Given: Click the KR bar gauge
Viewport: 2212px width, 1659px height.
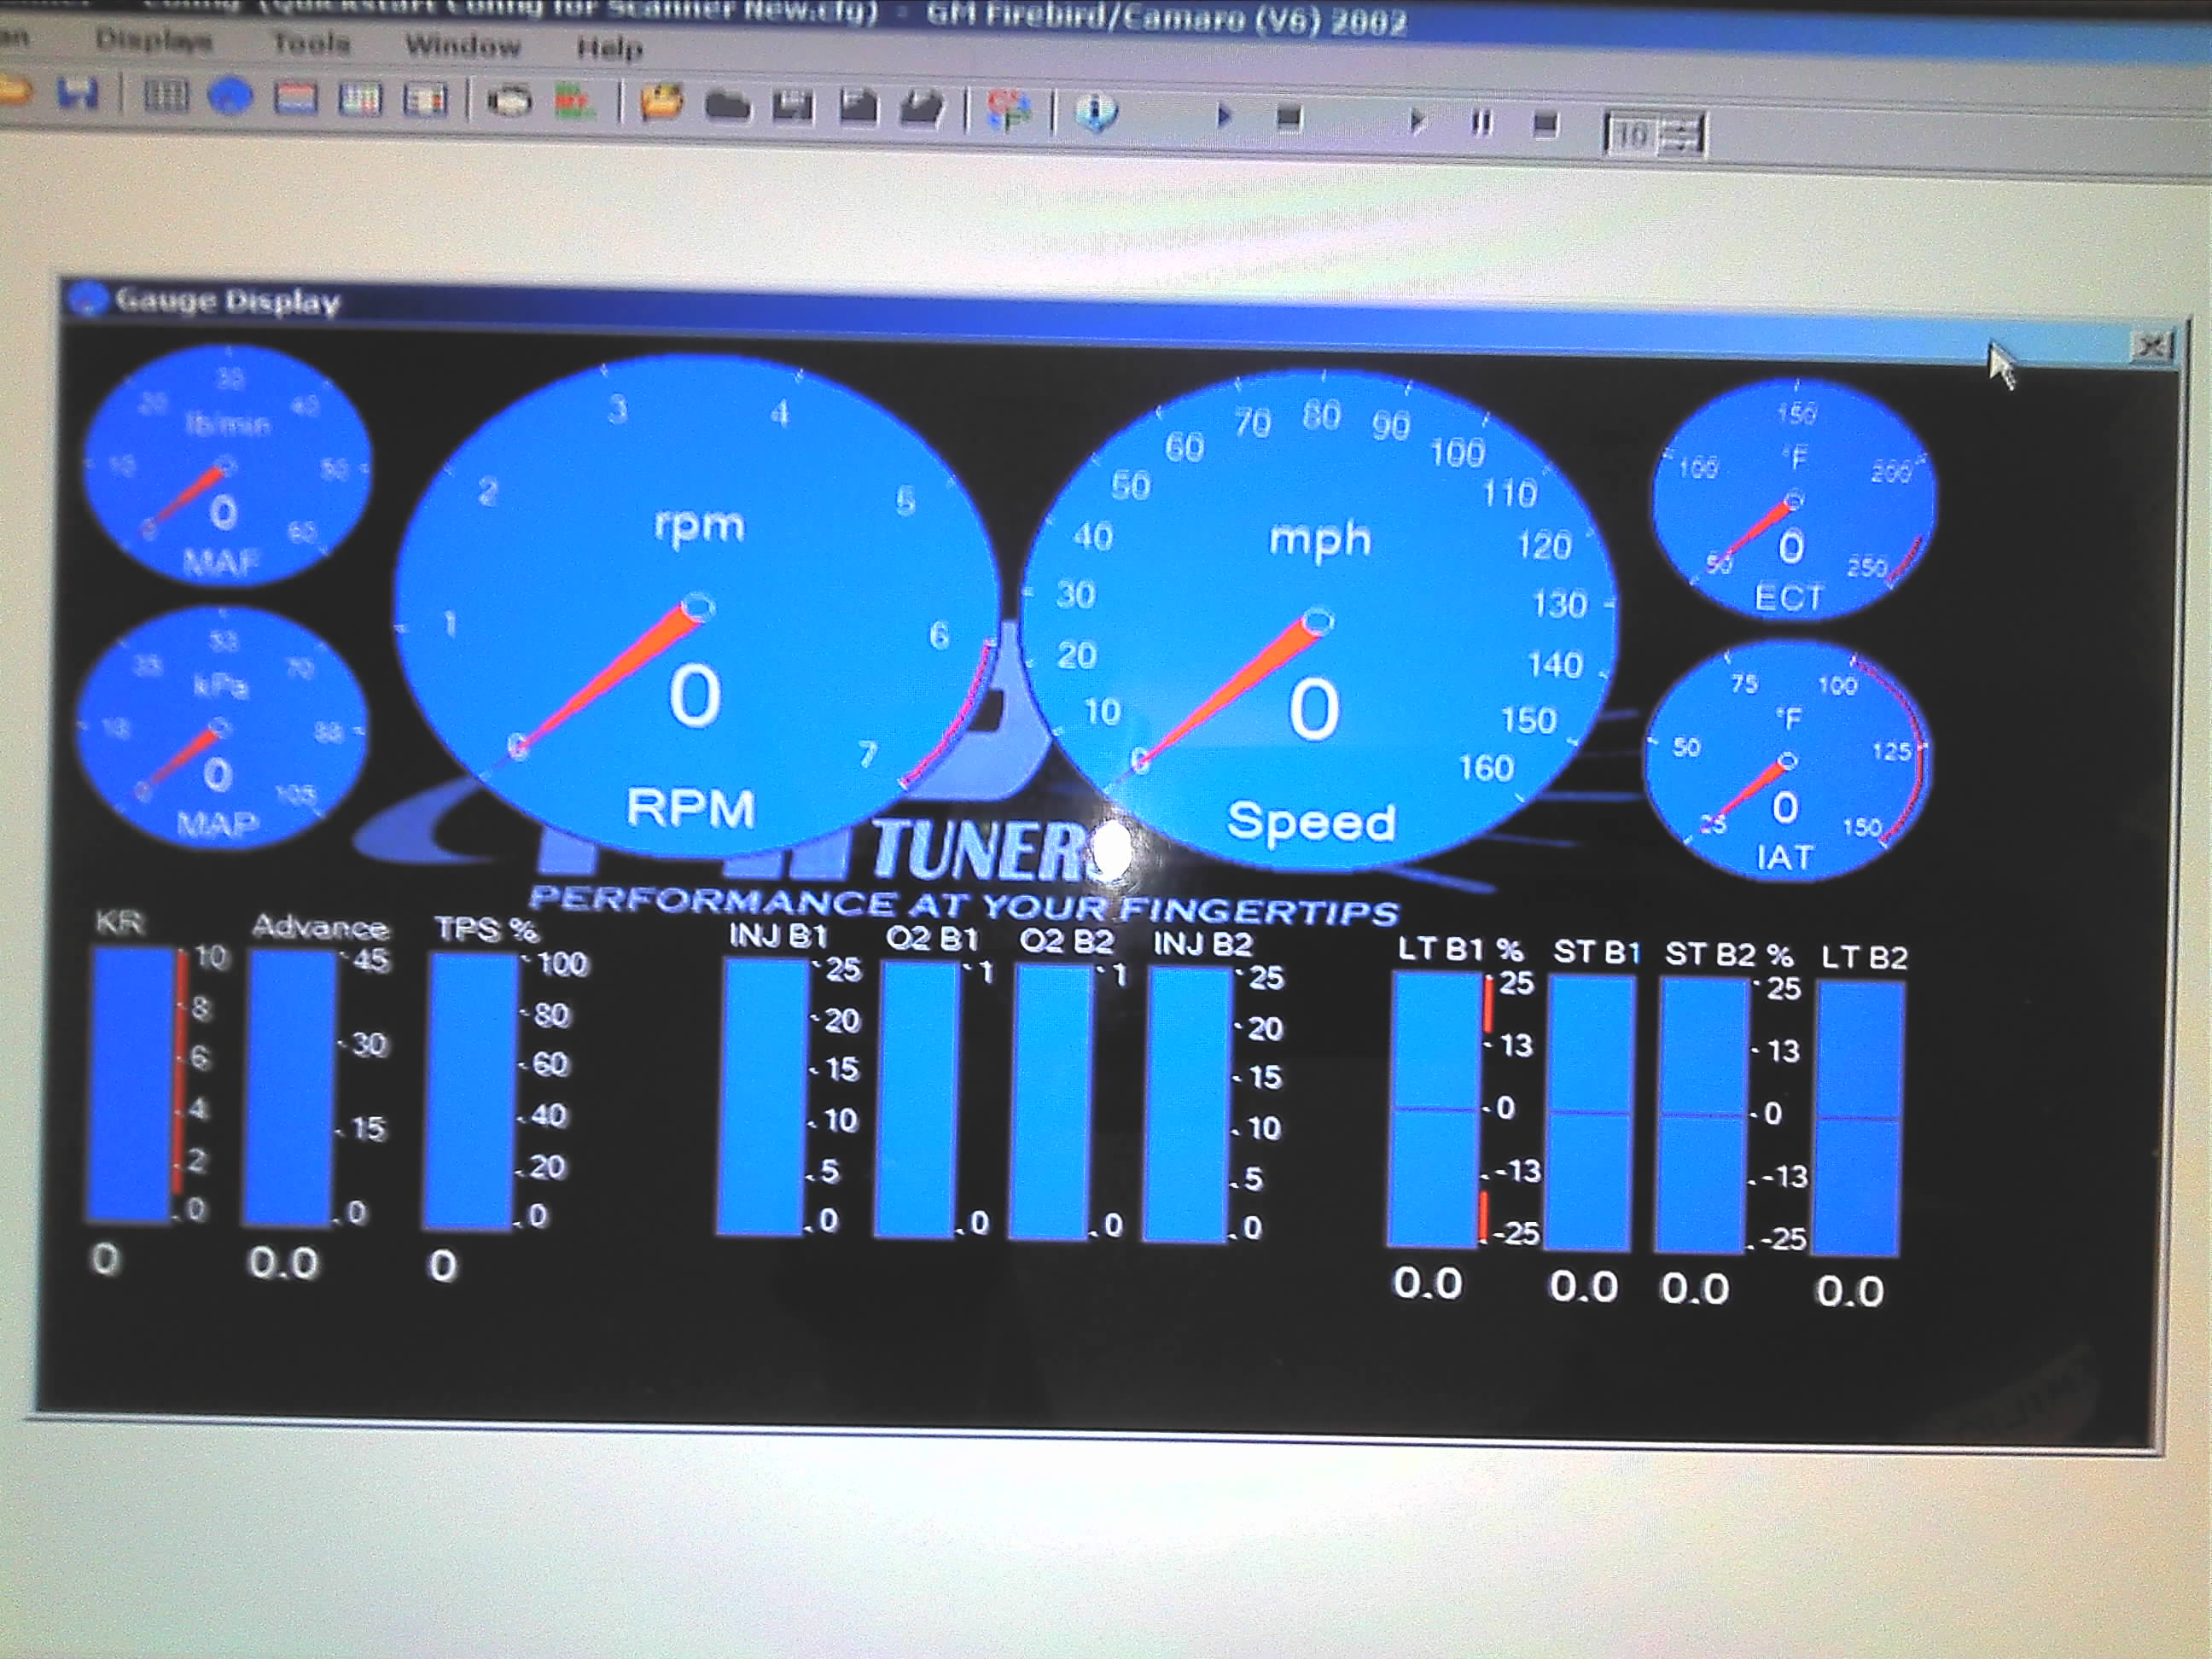Looking at the screenshot, I should click(x=130, y=1085).
